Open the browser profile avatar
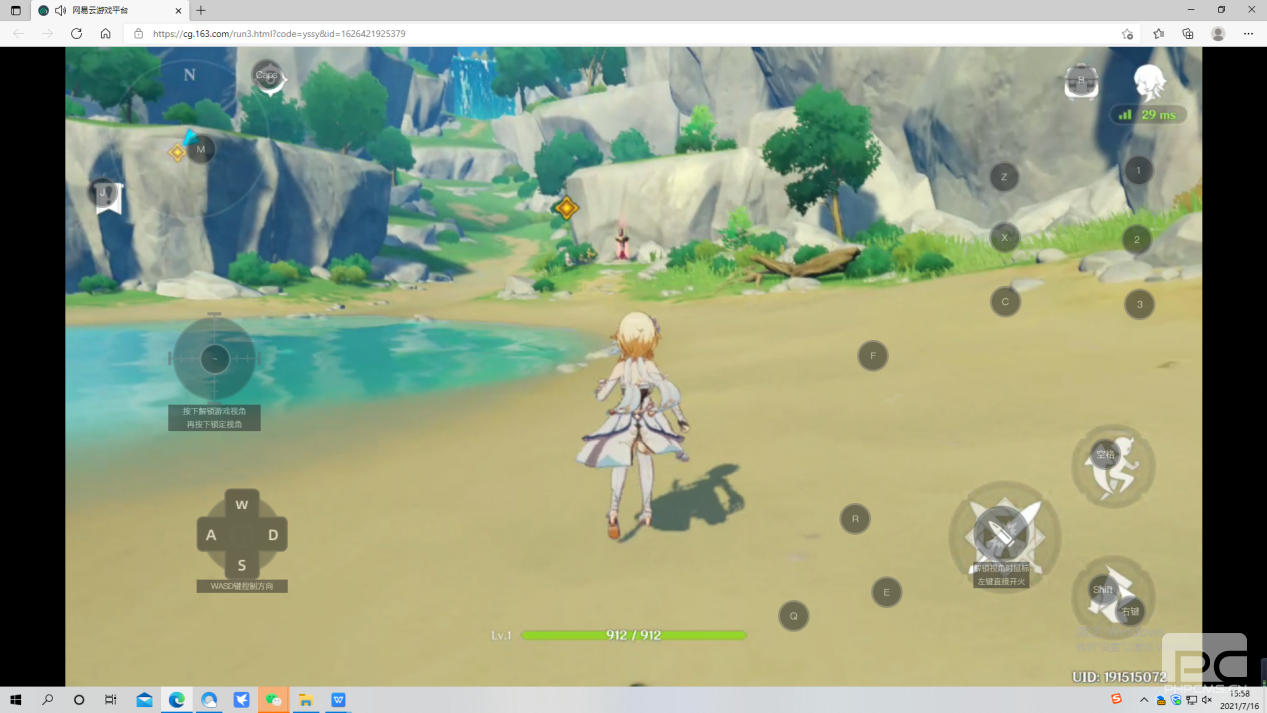The width and height of the screenshot is (1267, 713). 1218,34
